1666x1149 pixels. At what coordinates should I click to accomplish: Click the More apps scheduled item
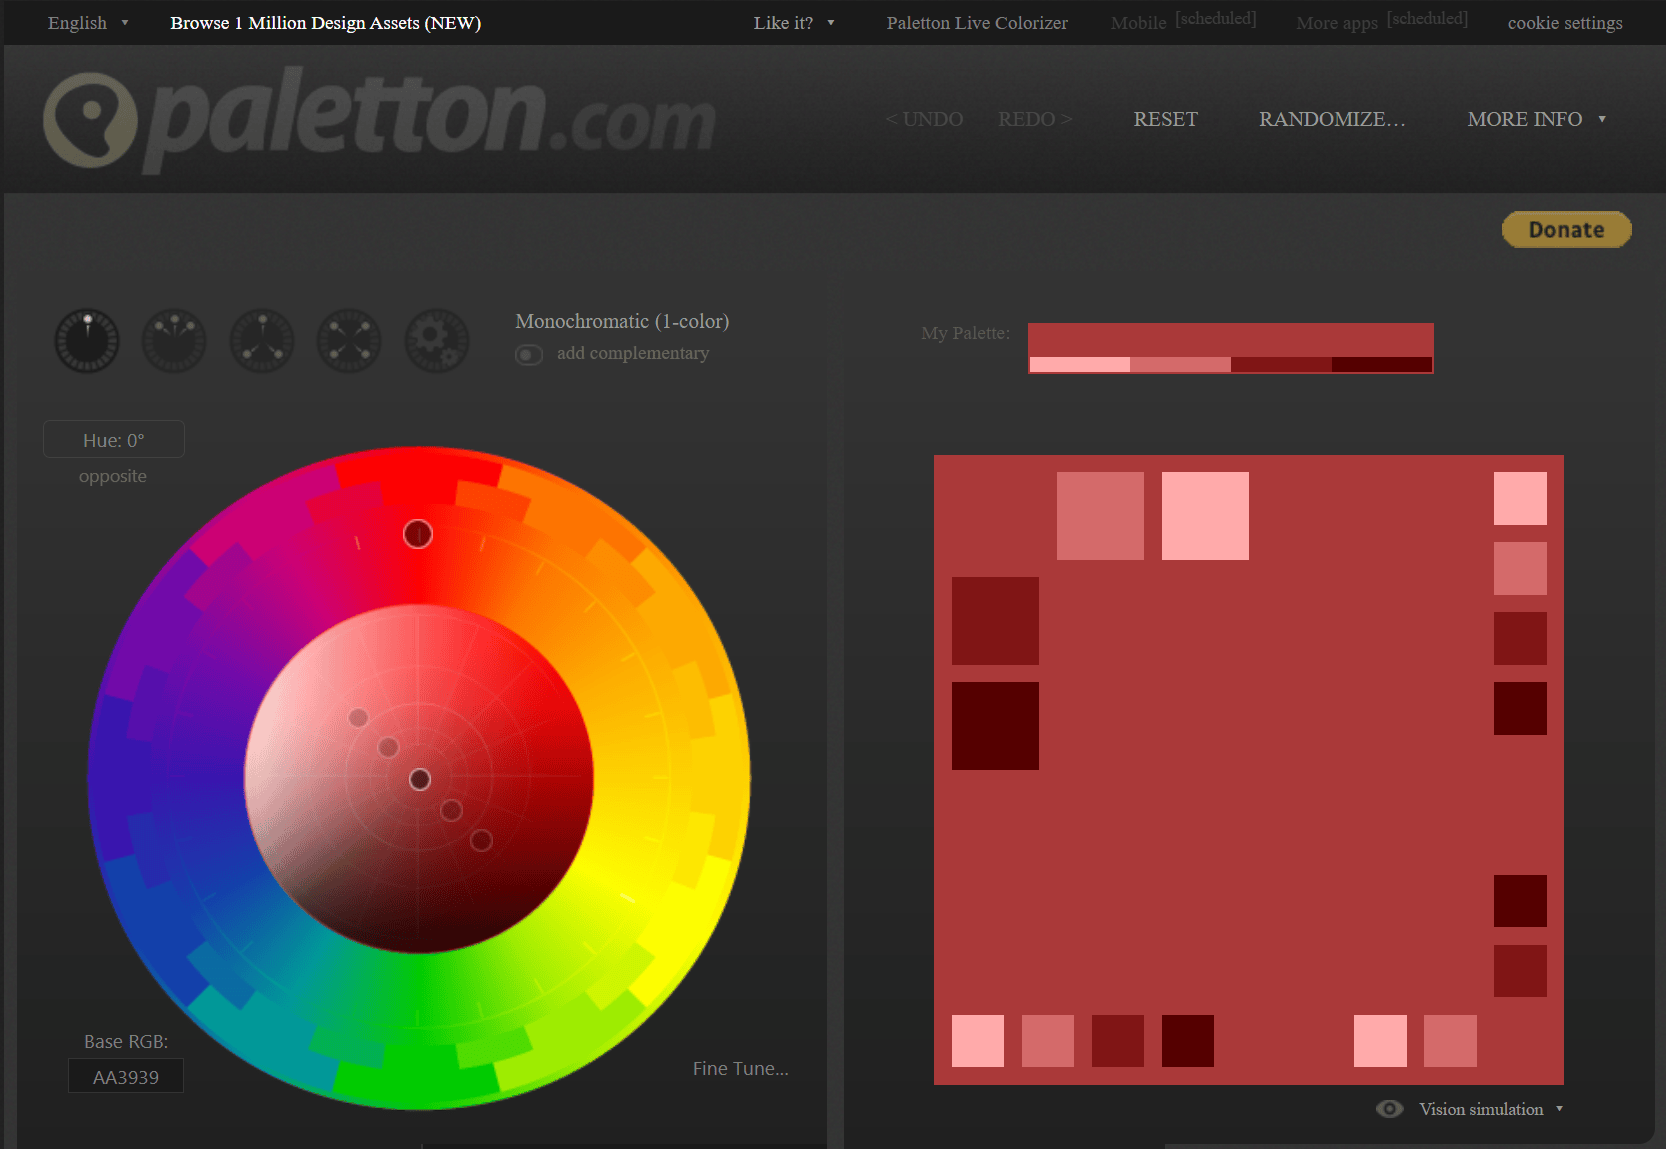click(1382, 22)
